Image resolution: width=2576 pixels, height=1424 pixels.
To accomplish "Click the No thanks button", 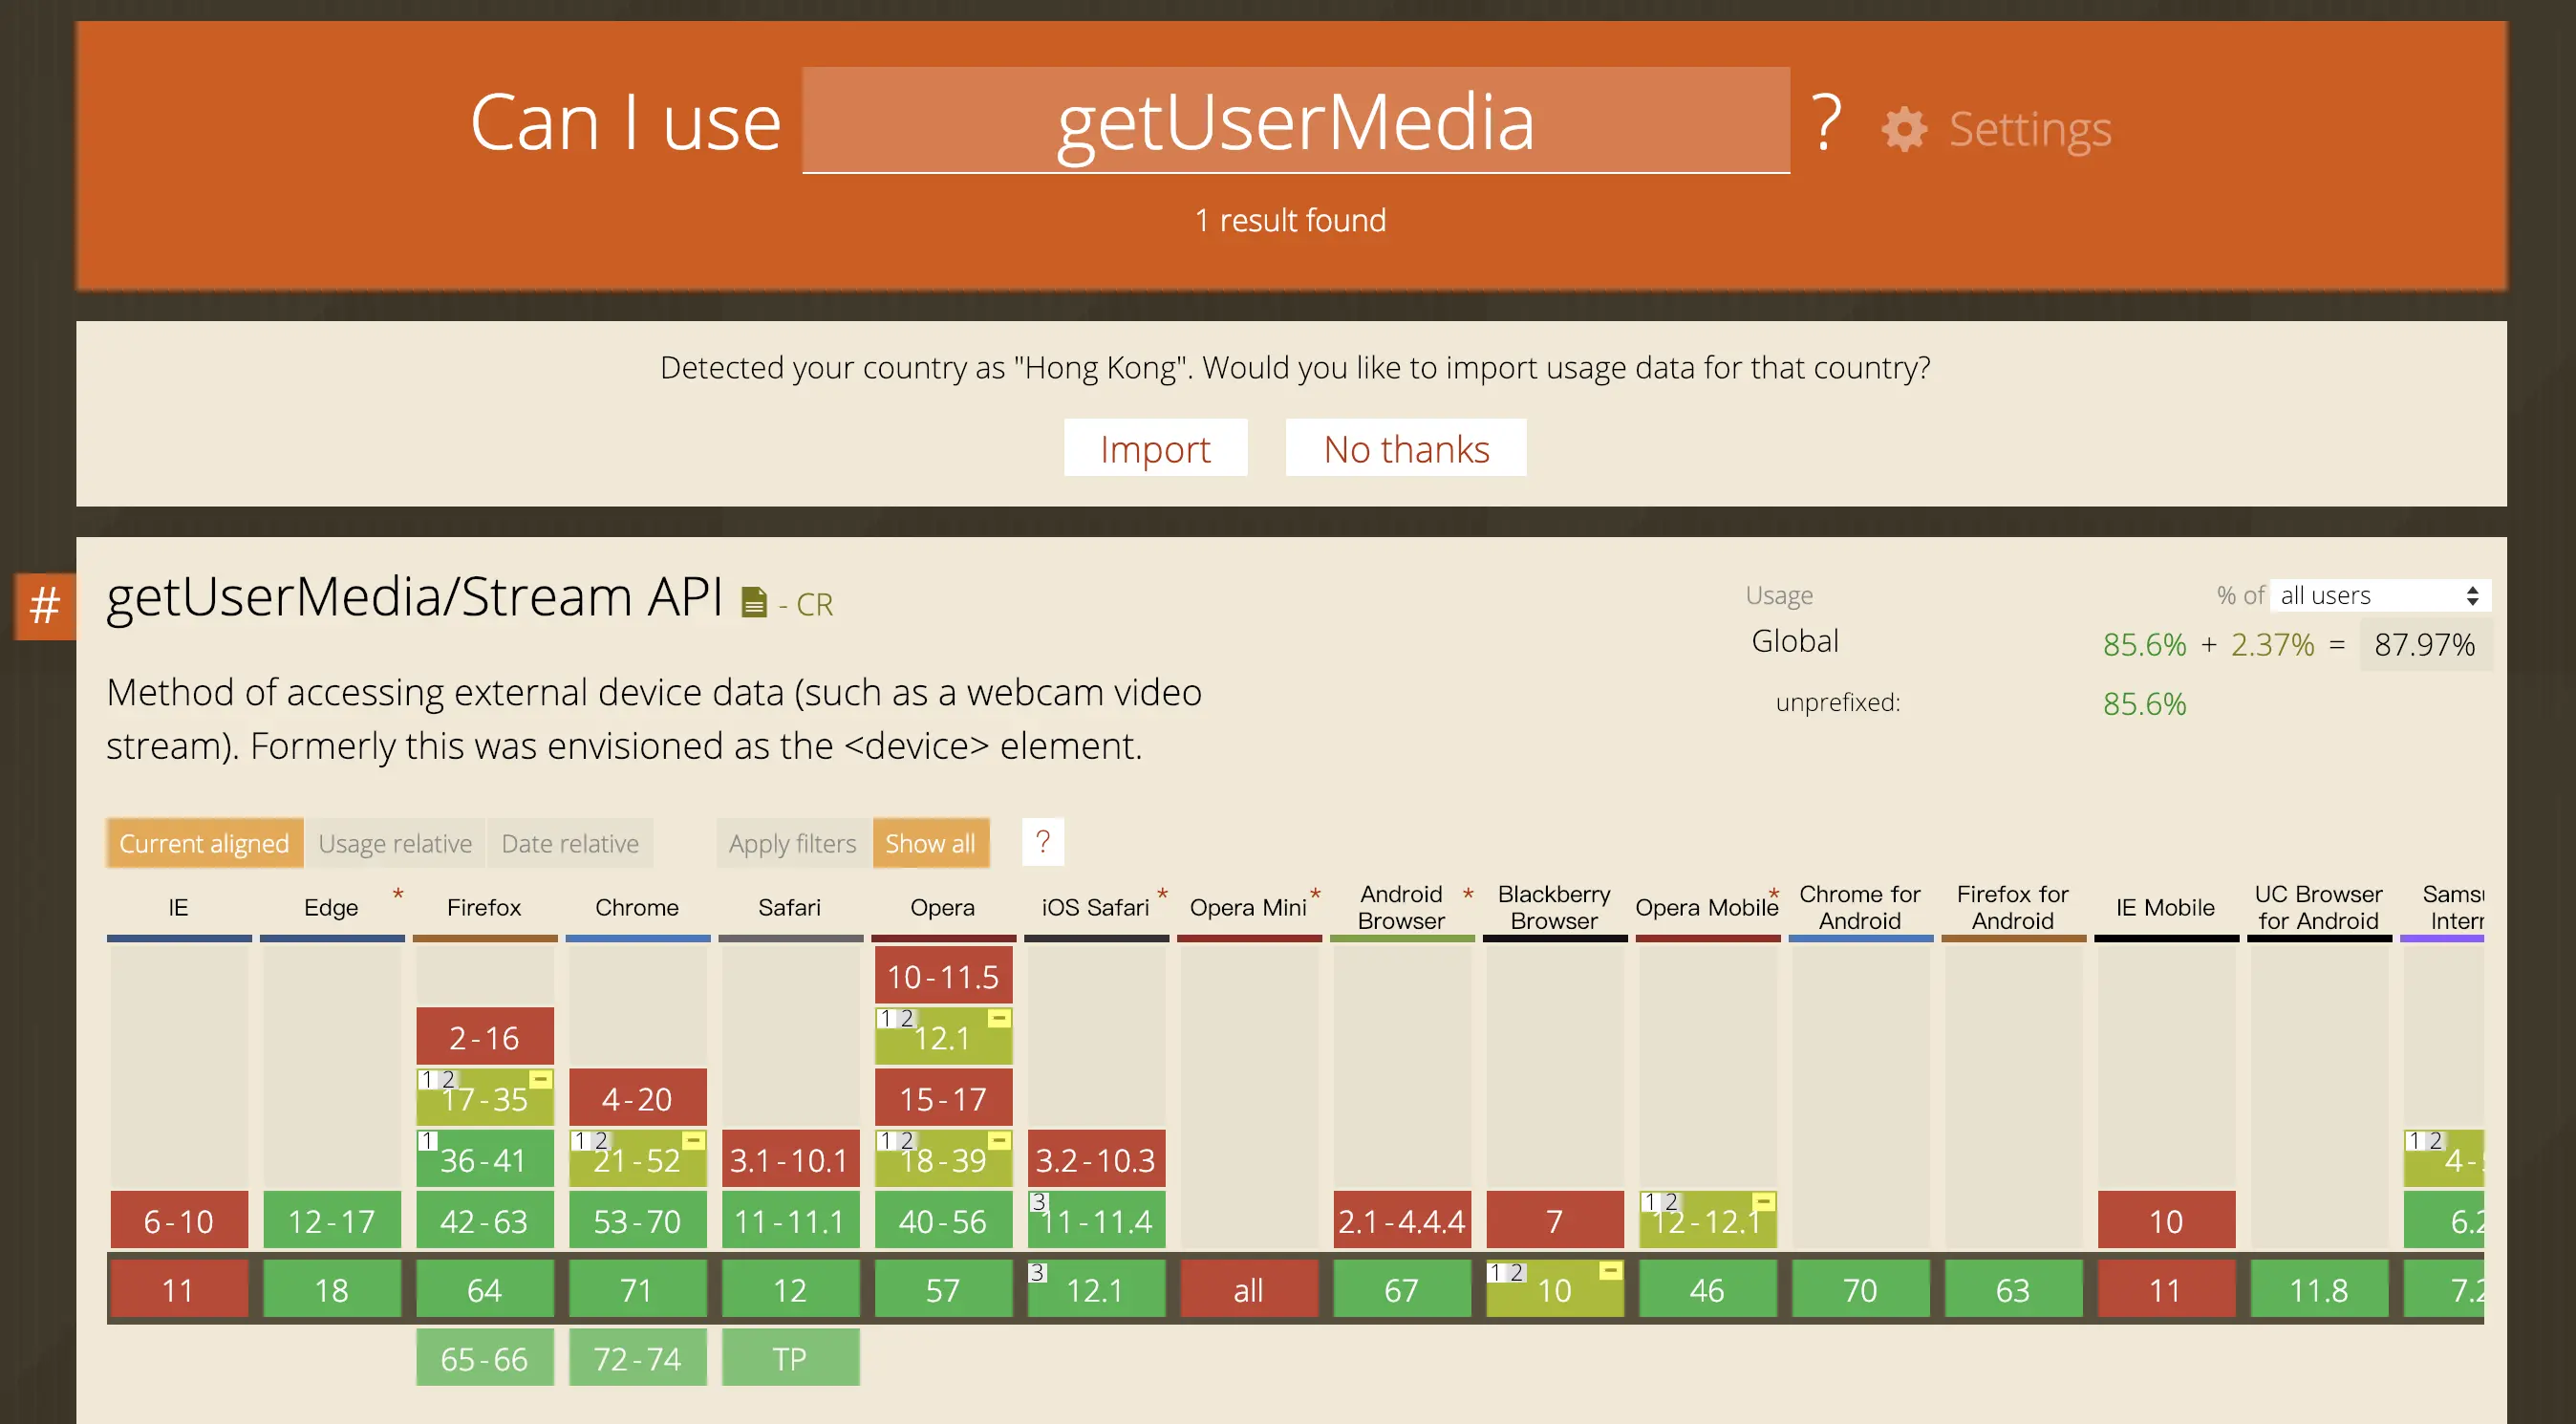I will (1405, 449).
